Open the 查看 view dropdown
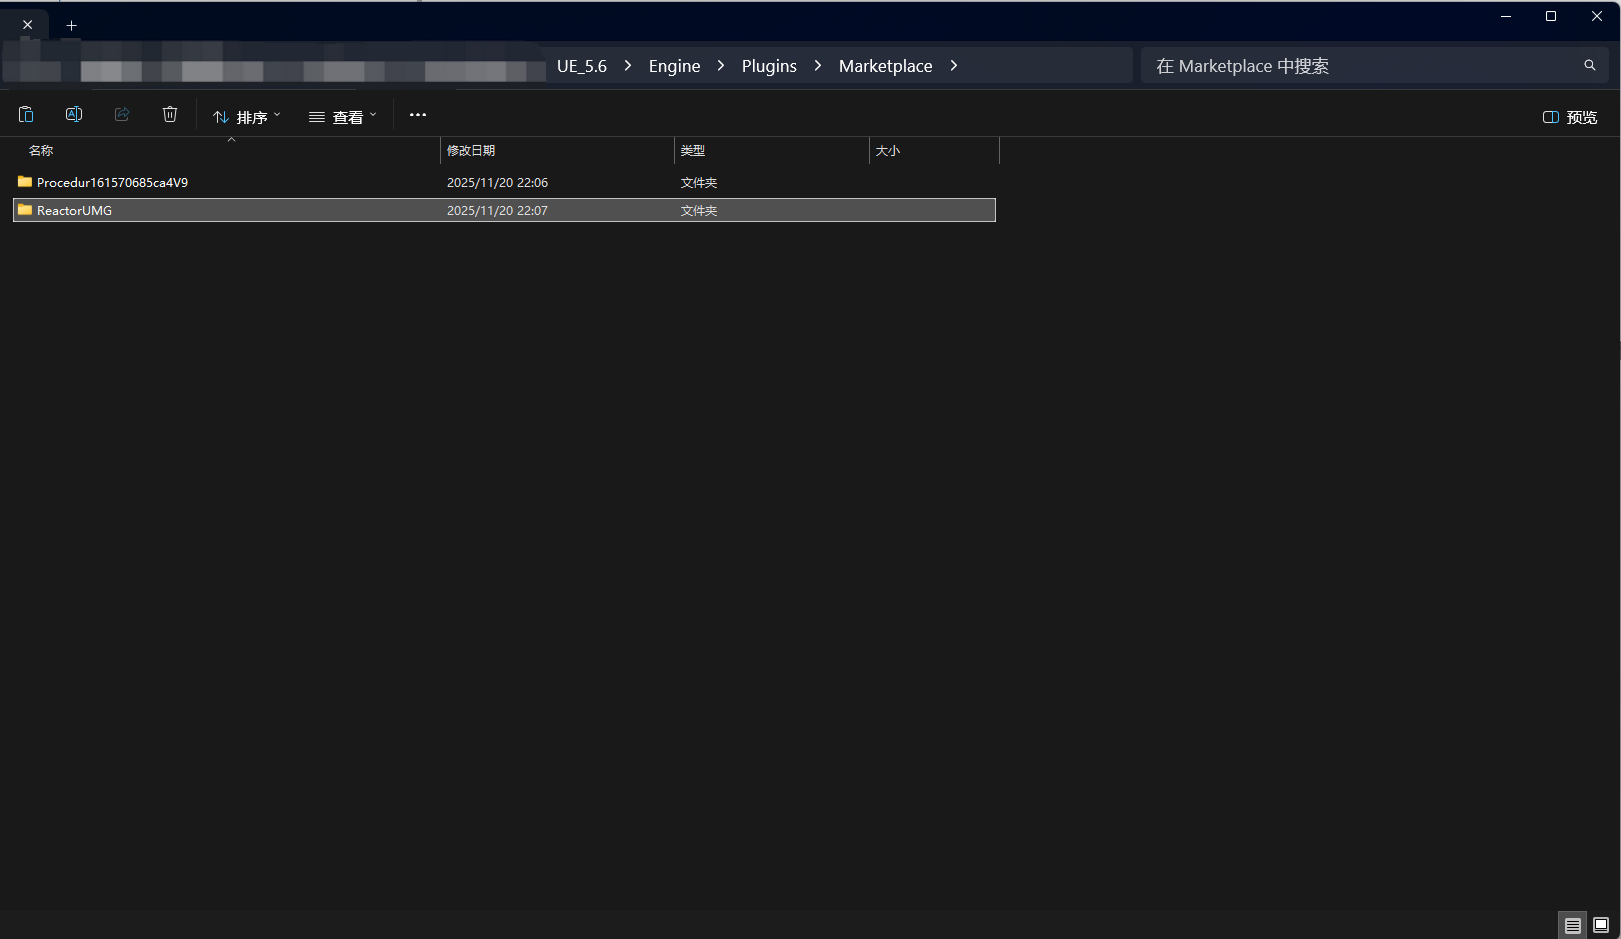This screenshot has width=1621, height=939. [343, 117]
